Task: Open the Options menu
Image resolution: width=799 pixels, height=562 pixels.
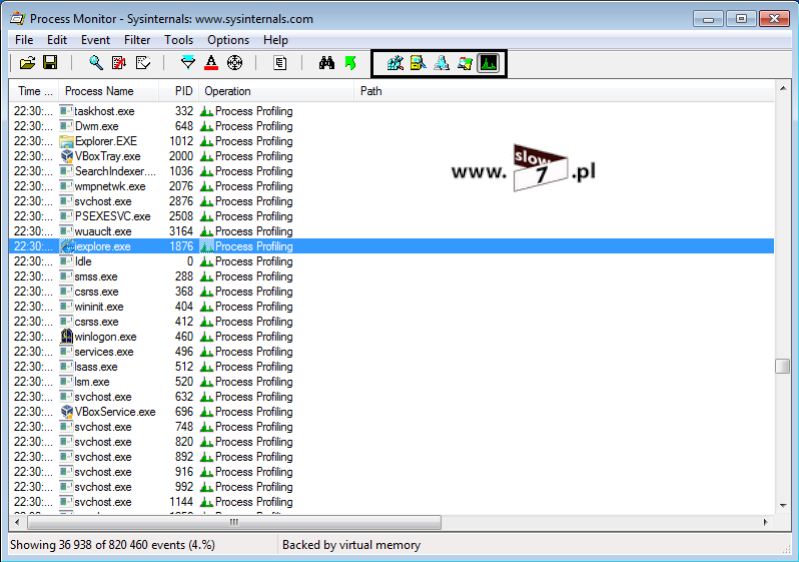Action: click(x=228, y=40)
